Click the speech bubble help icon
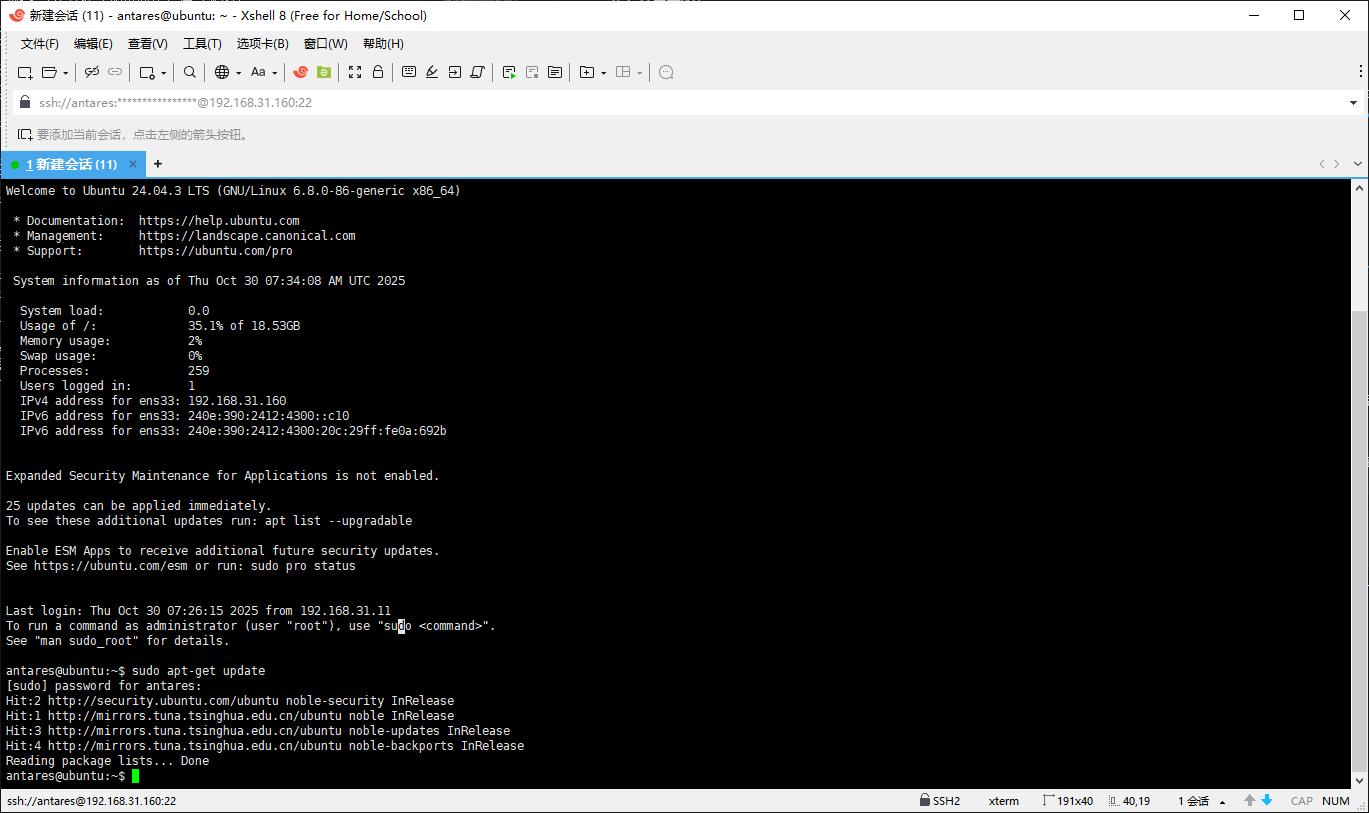The image size is (1369, 813). [666, 72]
